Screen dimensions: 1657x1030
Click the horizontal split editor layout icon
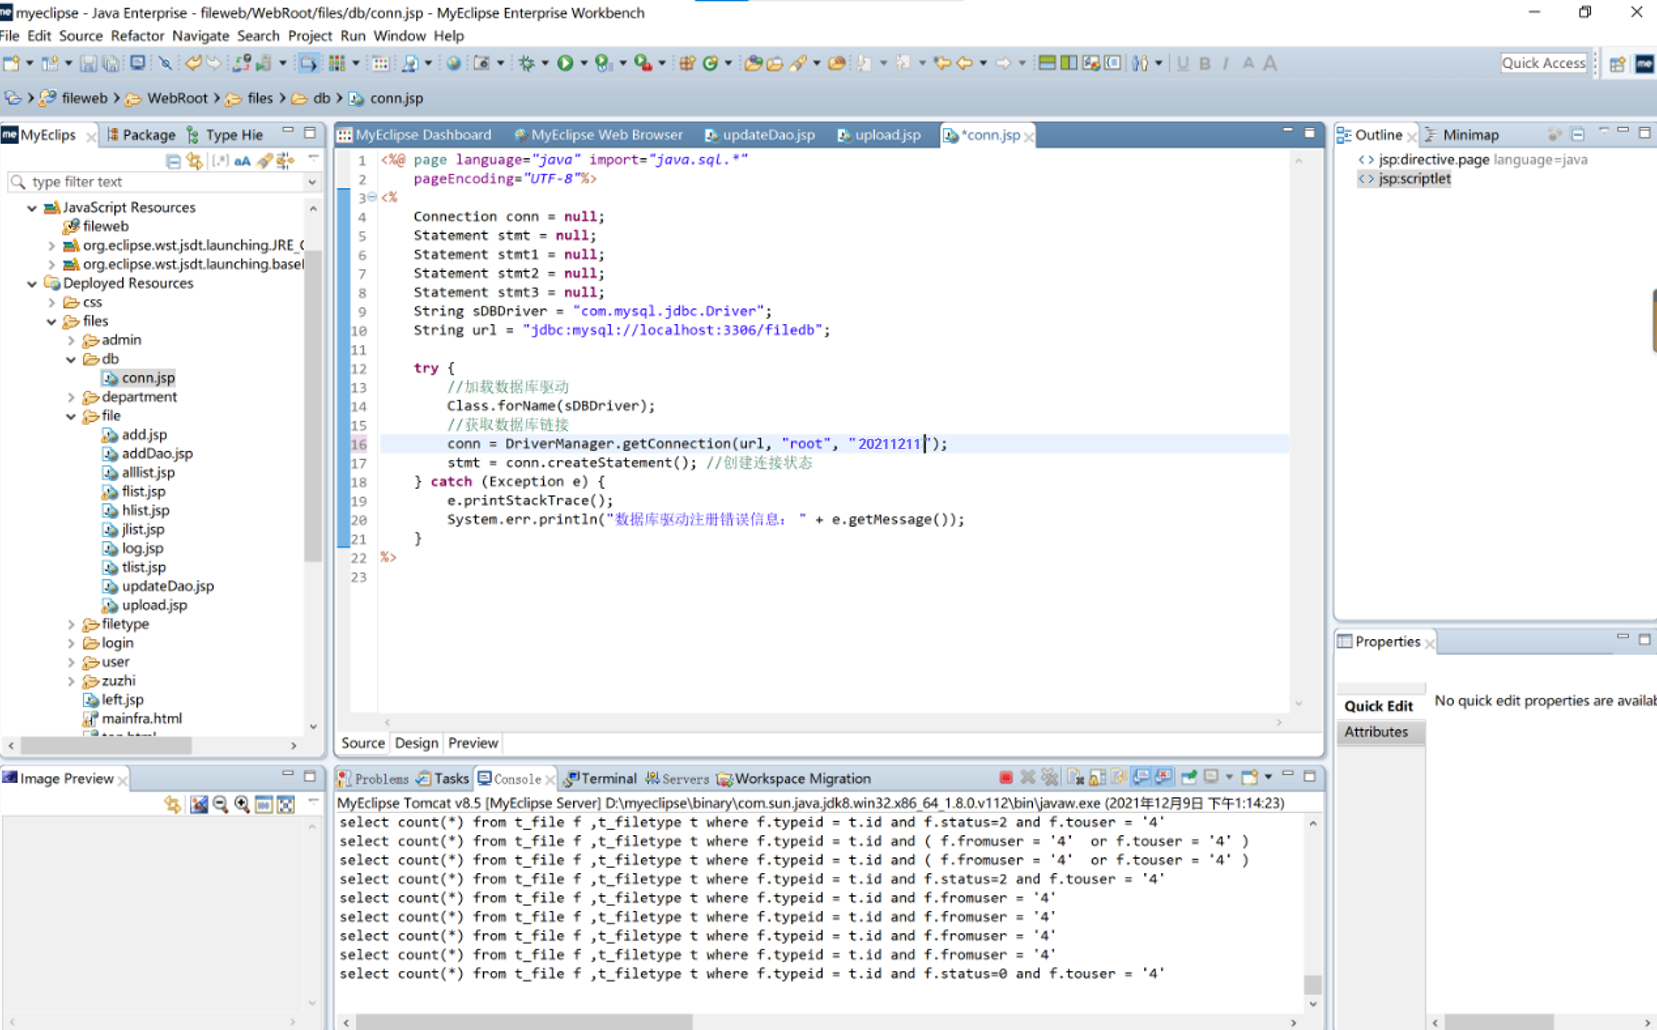[x=1047, y=63]
